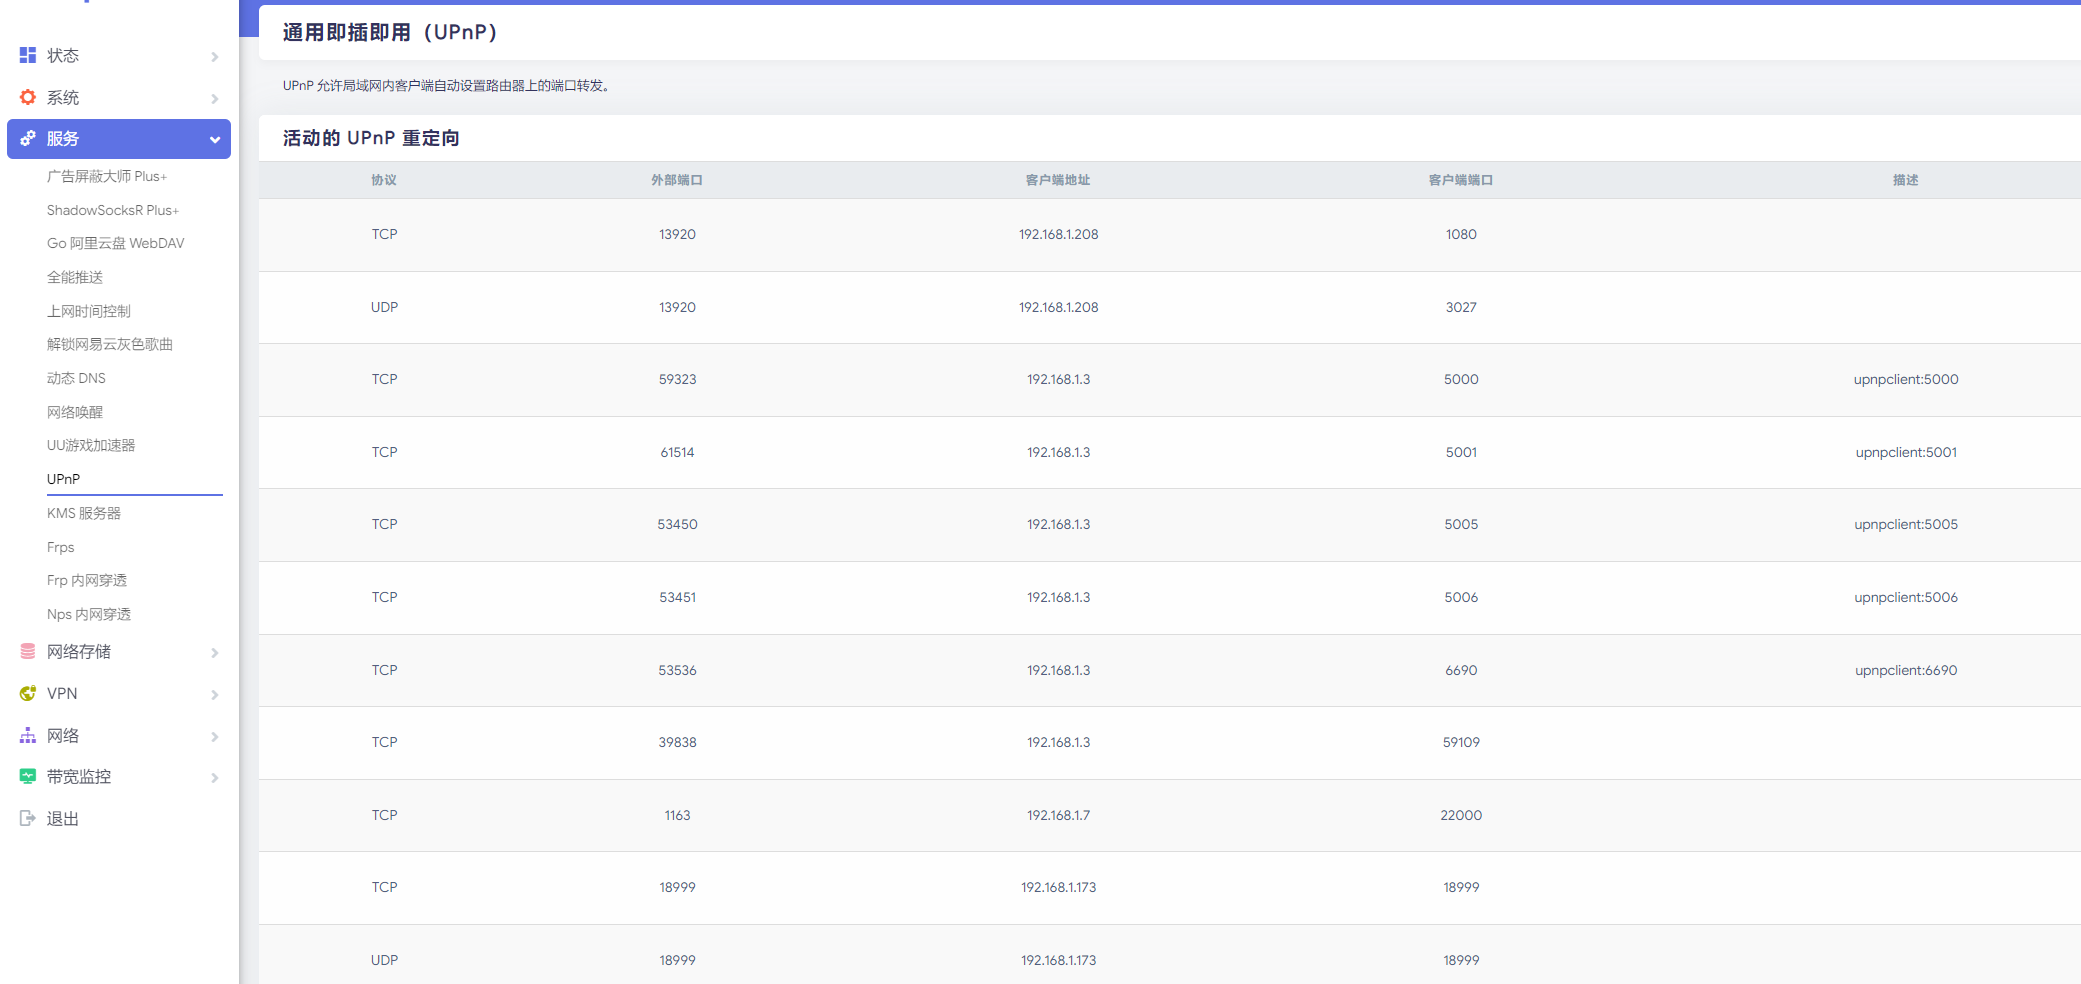Click the 描述 column header
This screenshot has height=984, width=2081.
(x=1906, y=180)
